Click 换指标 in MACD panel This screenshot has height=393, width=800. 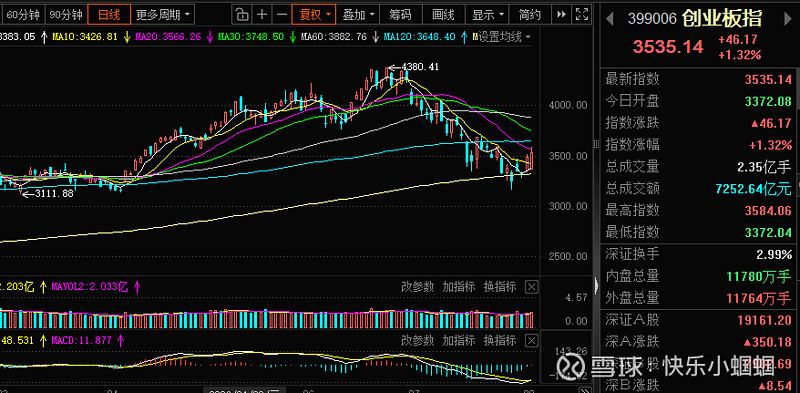(x=499, y=340)
